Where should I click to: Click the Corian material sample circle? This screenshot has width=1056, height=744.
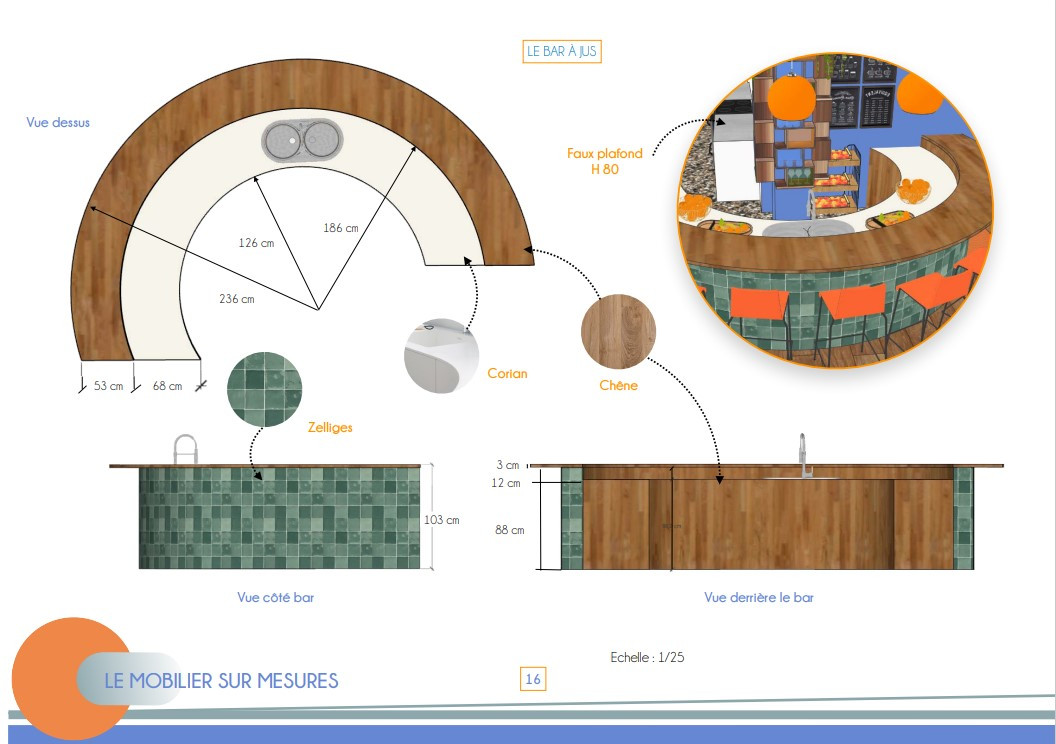441,356
